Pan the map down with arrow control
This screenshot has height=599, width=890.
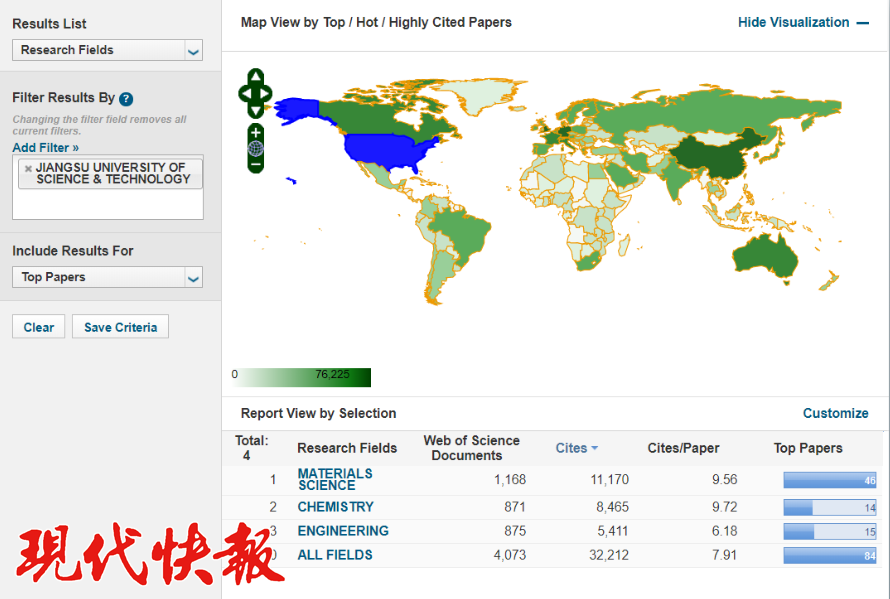coord(256,109)
